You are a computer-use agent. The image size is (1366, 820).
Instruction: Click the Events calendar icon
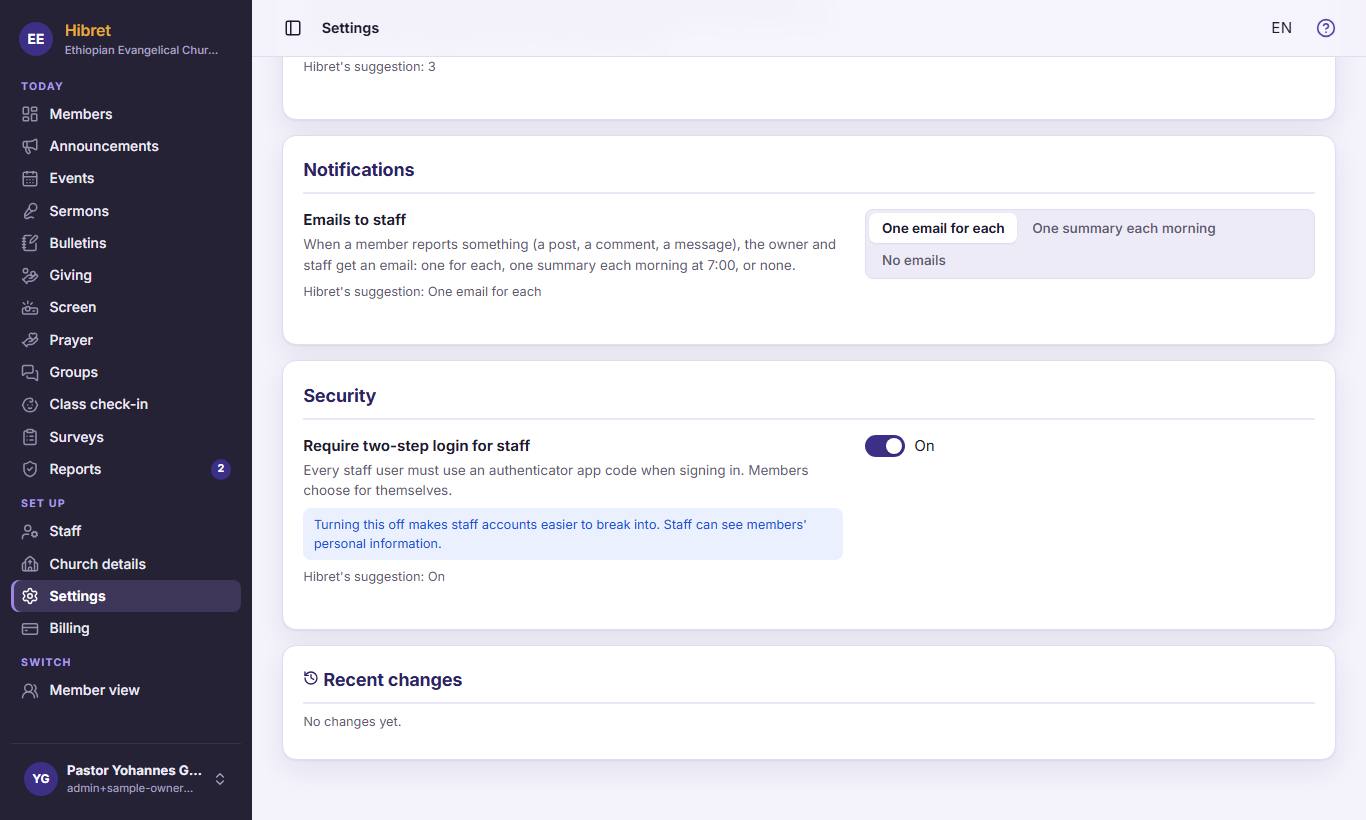pos(30,178)
